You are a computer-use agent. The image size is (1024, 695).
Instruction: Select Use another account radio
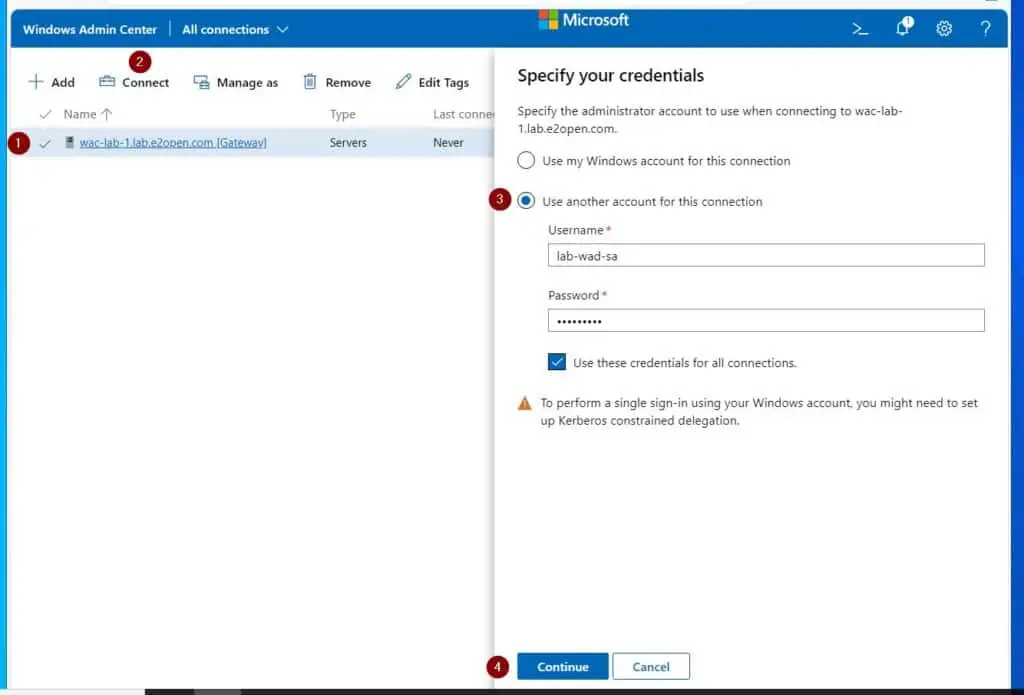[526, 201]
